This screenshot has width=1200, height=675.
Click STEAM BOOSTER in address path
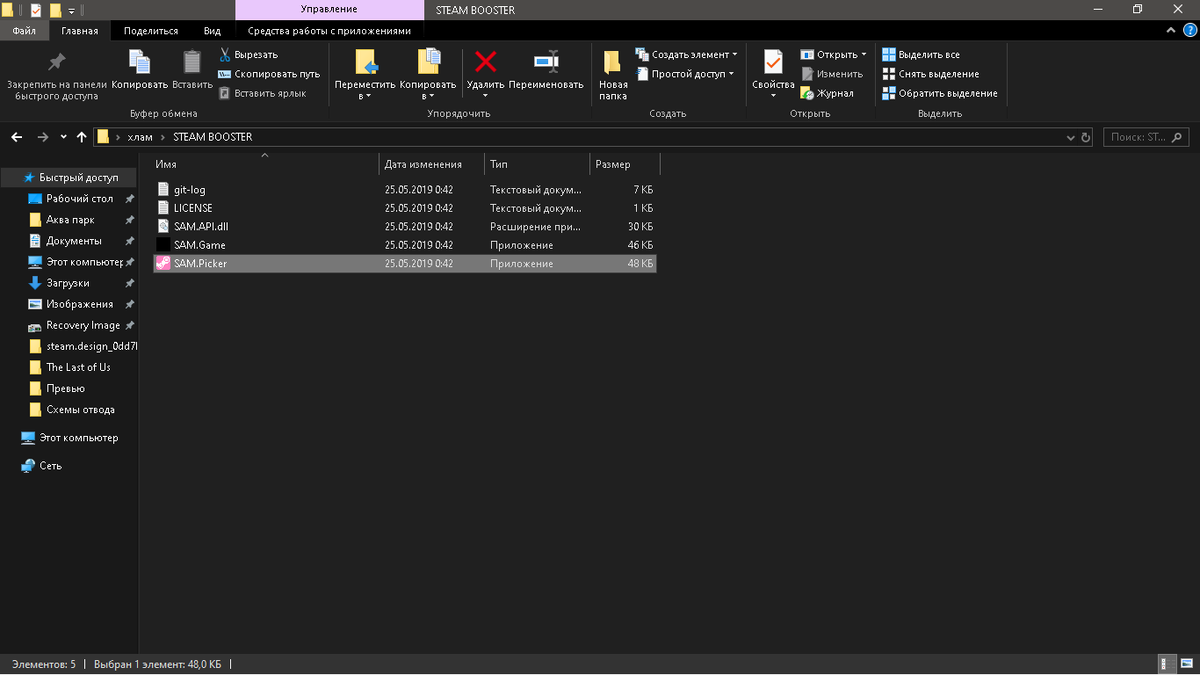[x=212, y=137]
